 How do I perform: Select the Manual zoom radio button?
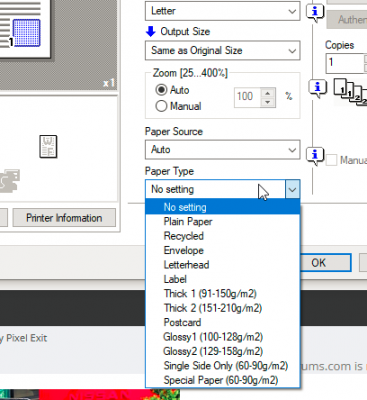point(161,106)
